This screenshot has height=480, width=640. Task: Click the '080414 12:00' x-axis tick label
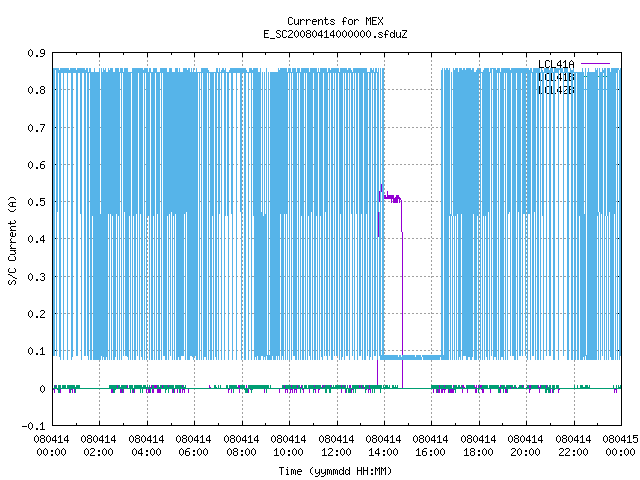pos(336,446)
